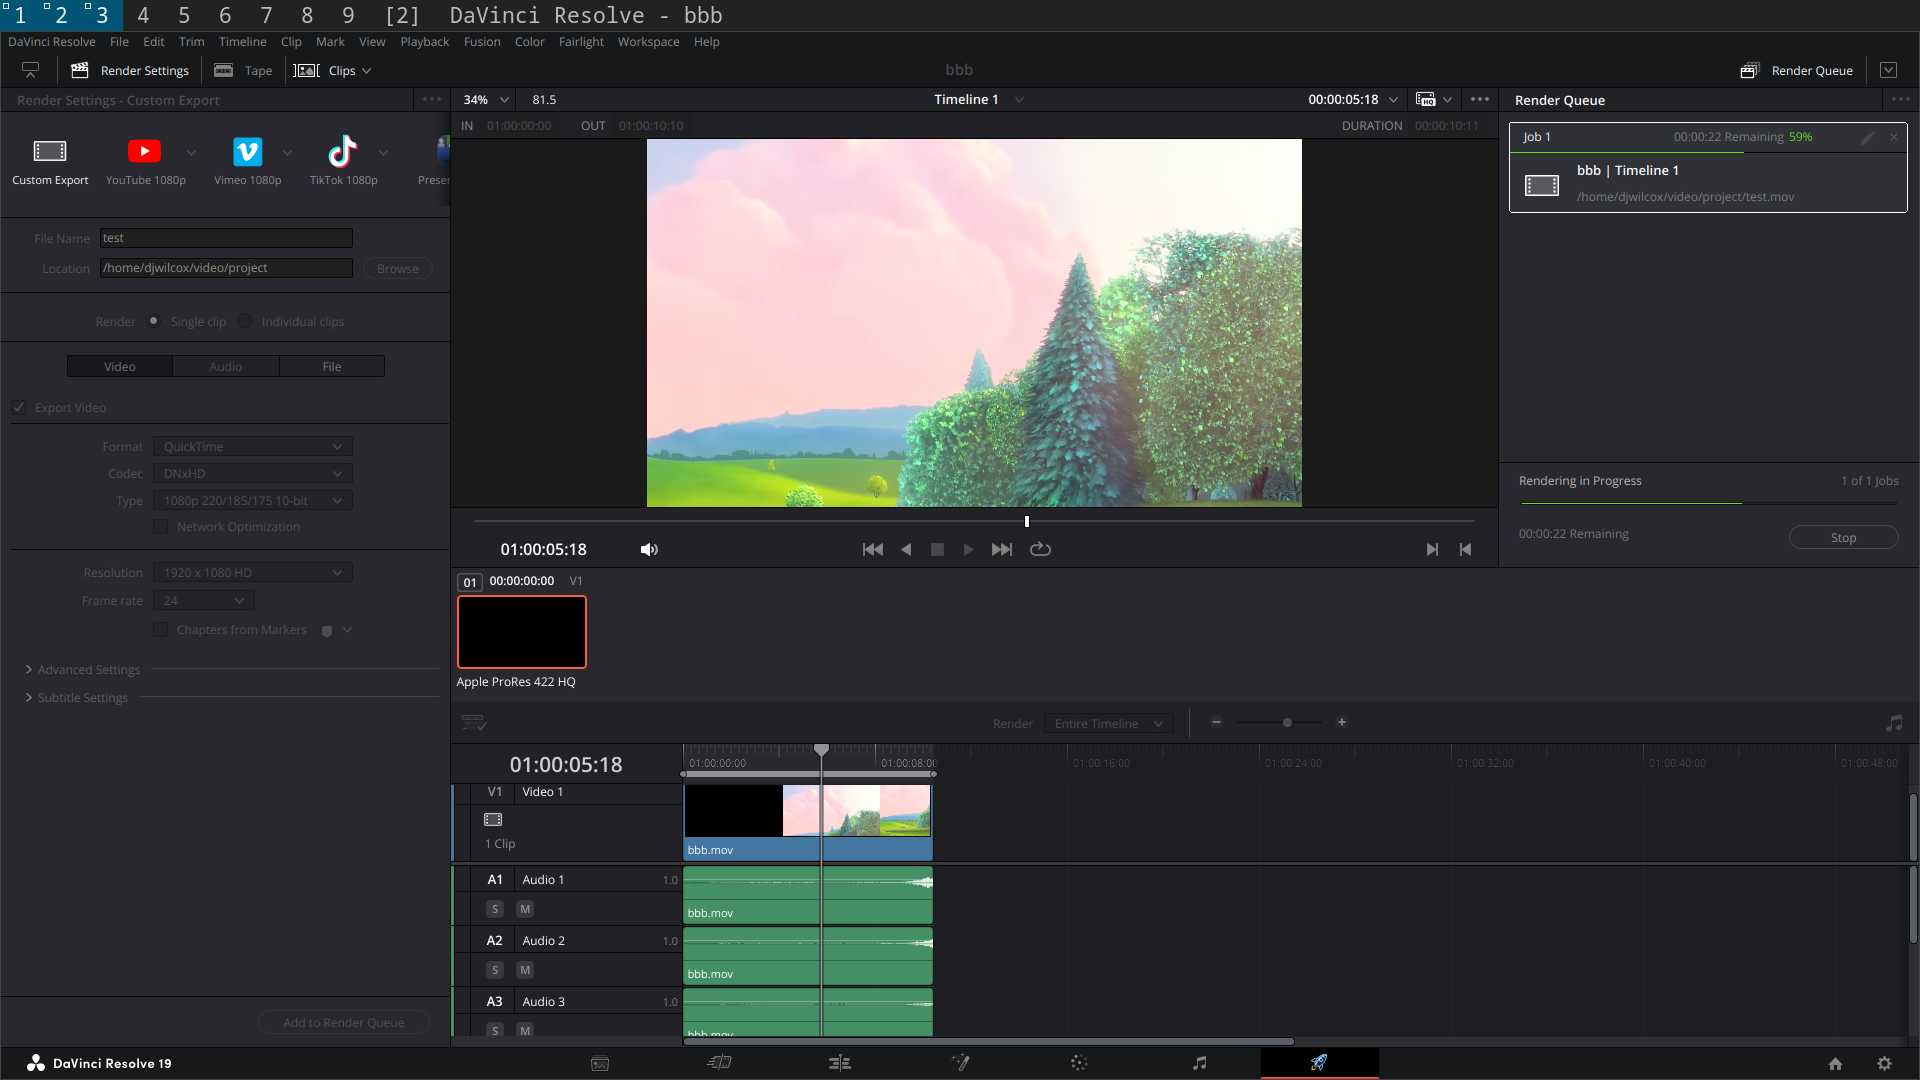Open the Media page
1920x1080 pixels.
click(x=600, y=1064)
